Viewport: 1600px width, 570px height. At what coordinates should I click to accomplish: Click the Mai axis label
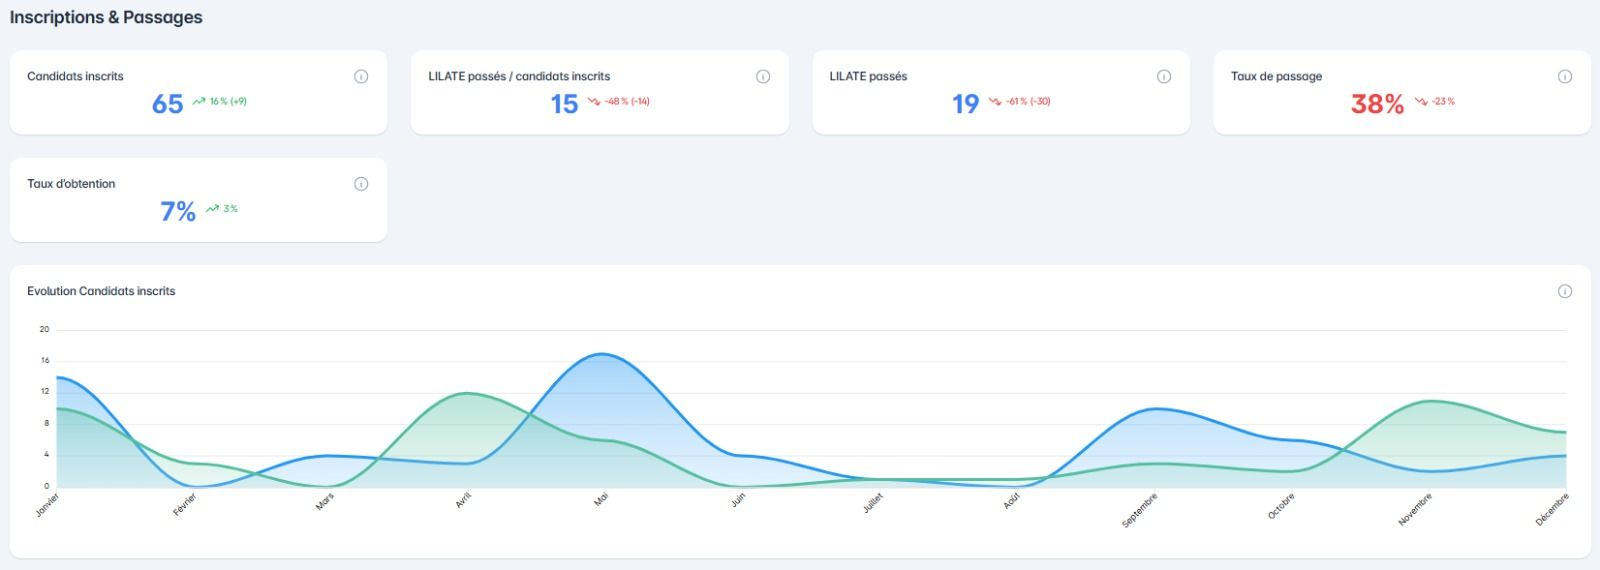pos(601,499)
